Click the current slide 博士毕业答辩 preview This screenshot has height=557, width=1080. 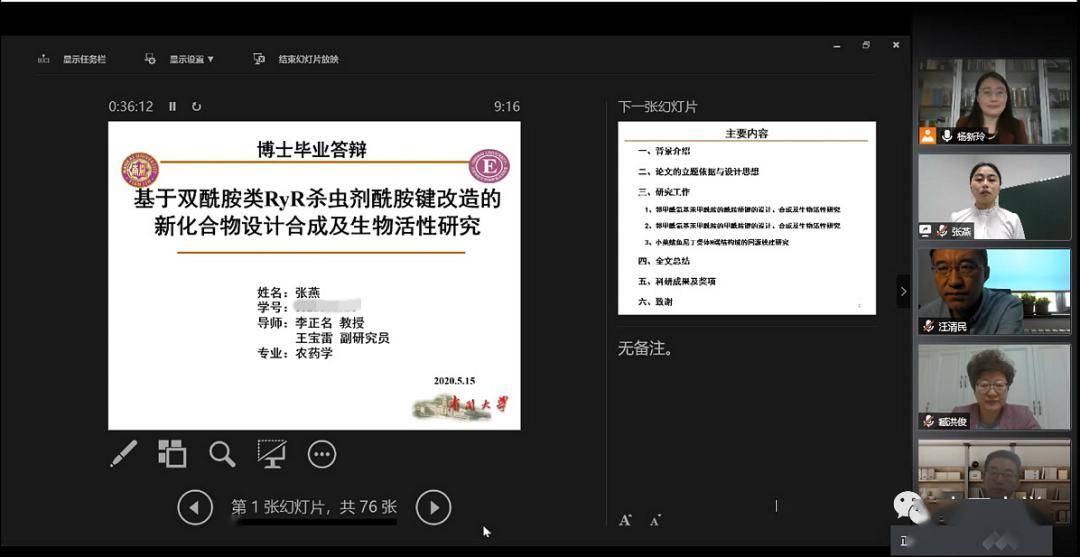(x=314, y=275)
